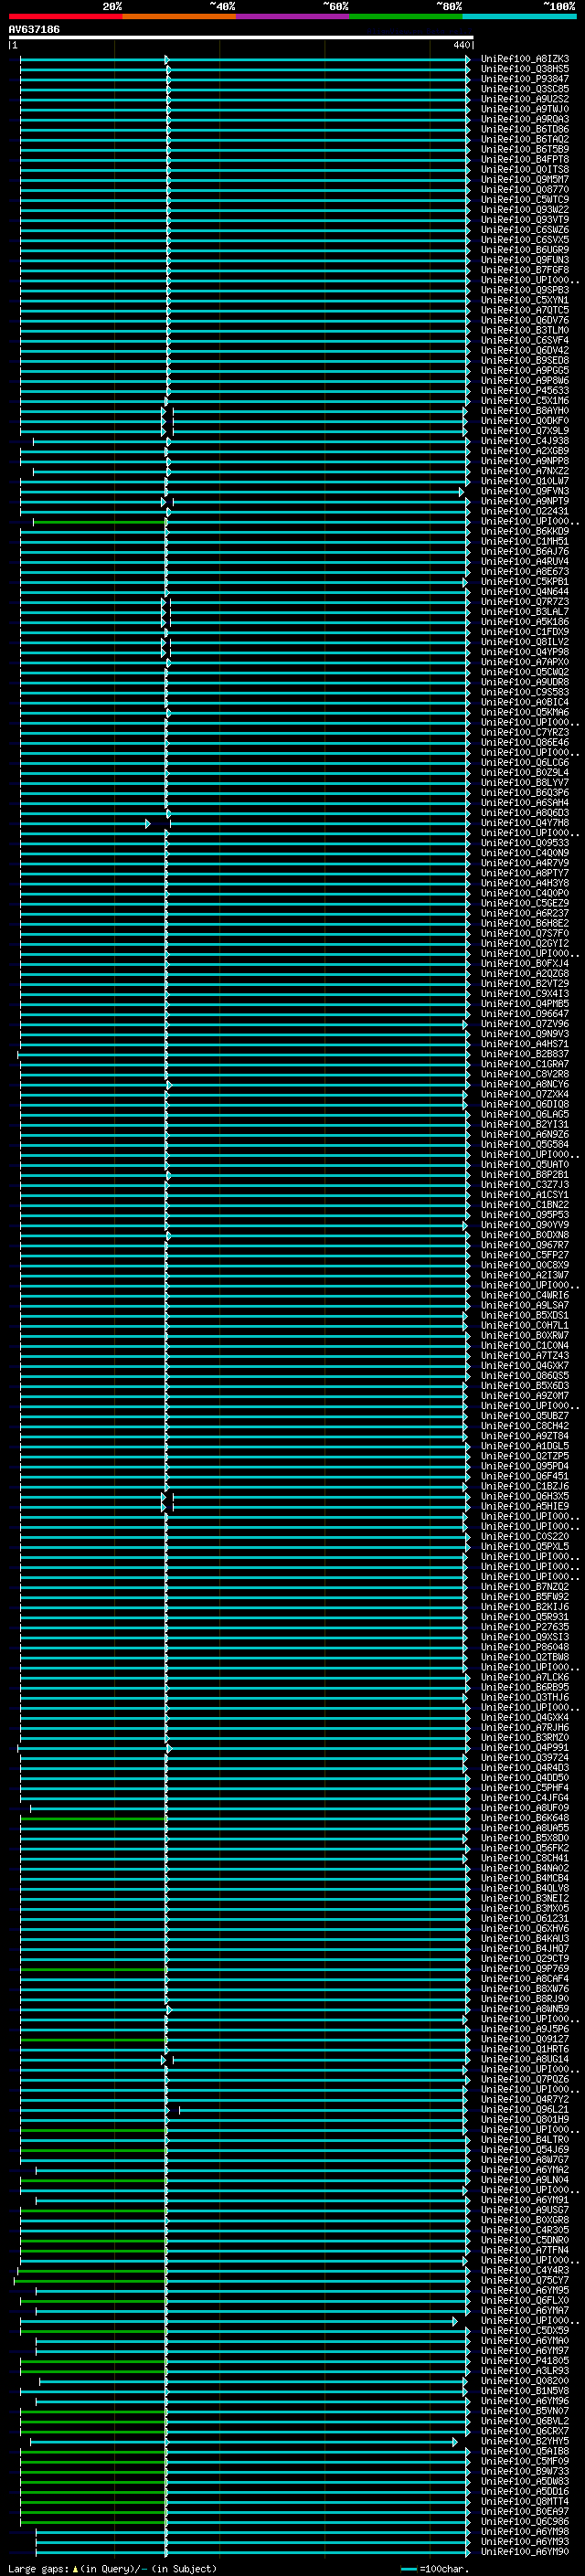Select hit label UniRef100_C5WTC9
585x2576 pixels.
pos(525,200)
